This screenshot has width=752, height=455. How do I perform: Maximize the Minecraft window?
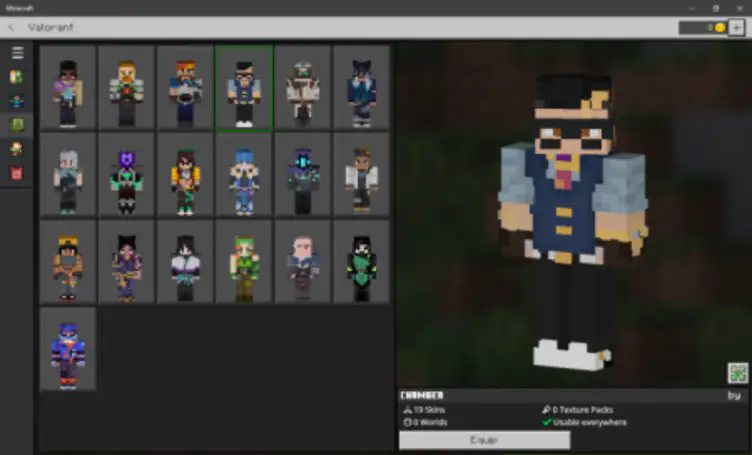click(716, 8)
